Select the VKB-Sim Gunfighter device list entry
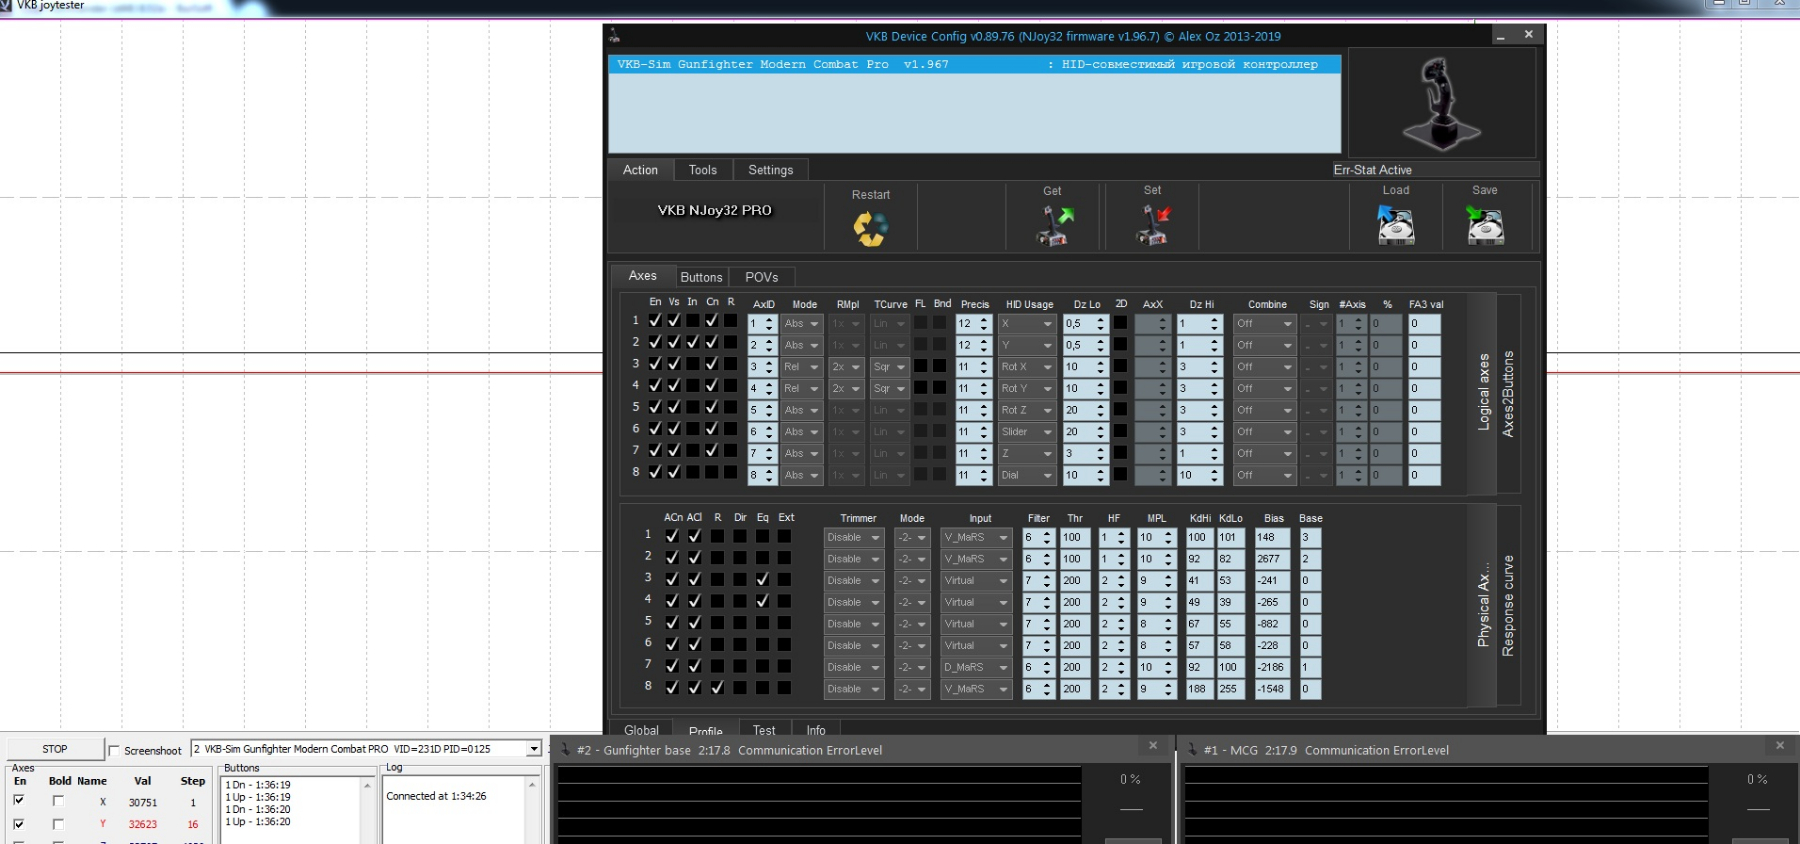This screenshot has width=1800, height=844. point(974,64)
